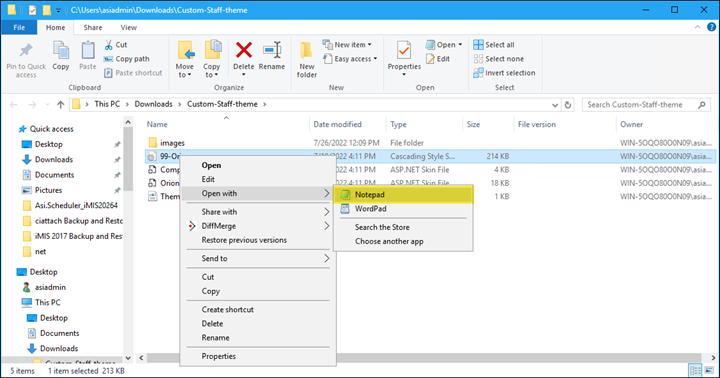Select iMIS 2017 Backup folder in navigation pane
The width and height of the screenshot is (720, 378).
coord(78,236)
